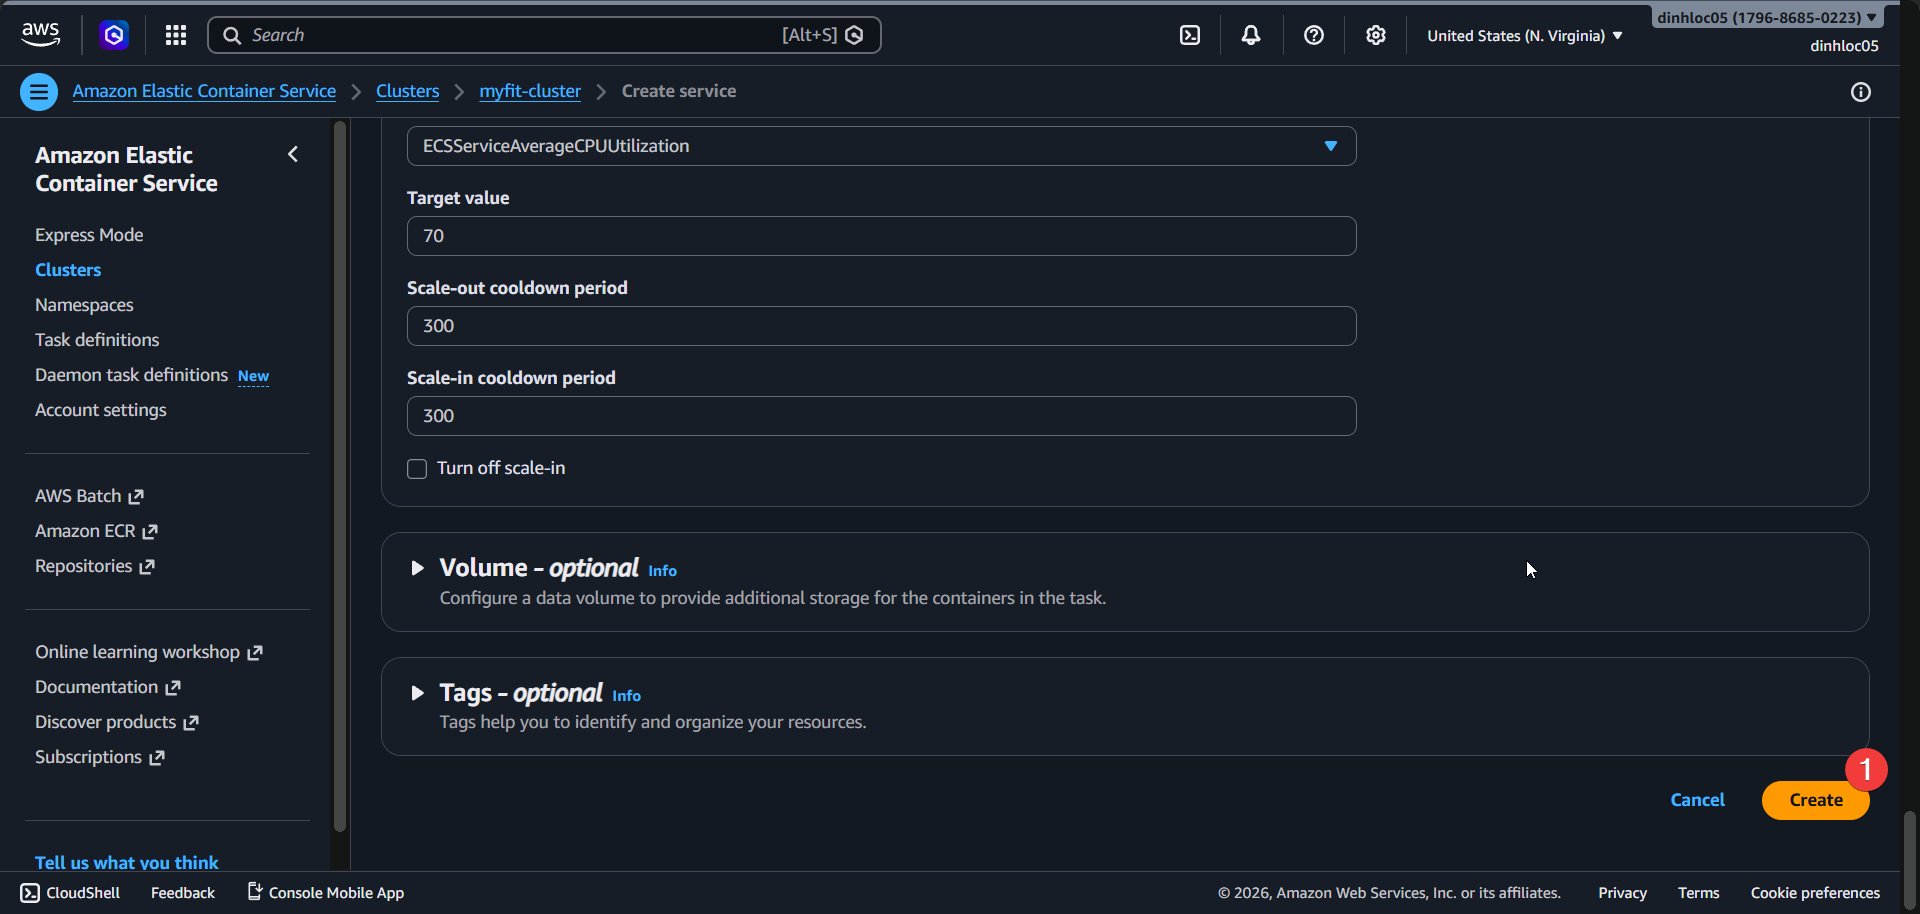Click the Target value input field

pyautogui.click(x=880, y=236)
